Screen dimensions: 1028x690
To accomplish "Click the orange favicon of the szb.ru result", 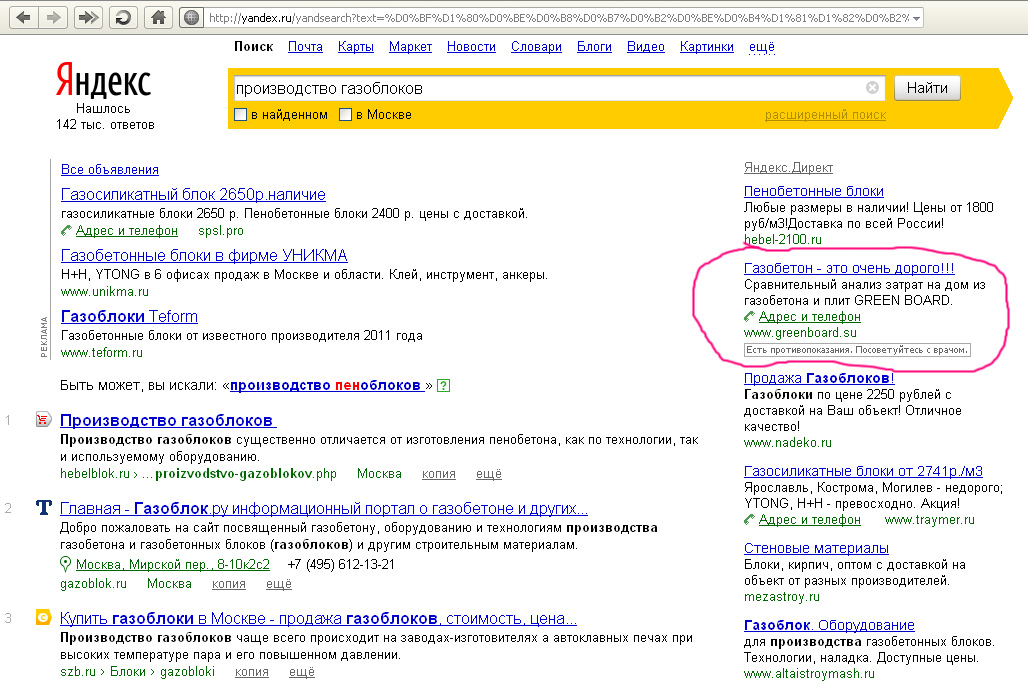I will pyautogui.click(x=43, y=617).
